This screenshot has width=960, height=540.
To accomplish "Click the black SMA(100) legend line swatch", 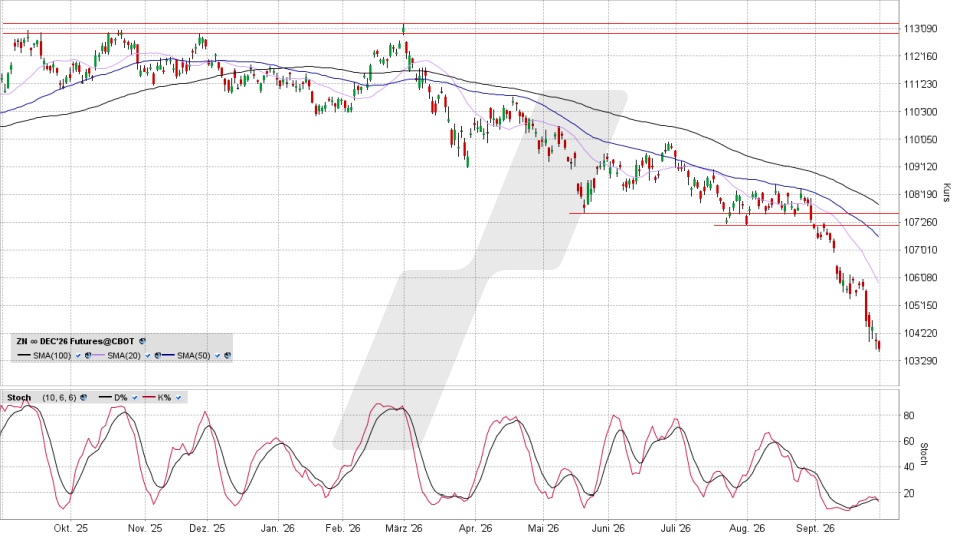I will click(24, 355).
